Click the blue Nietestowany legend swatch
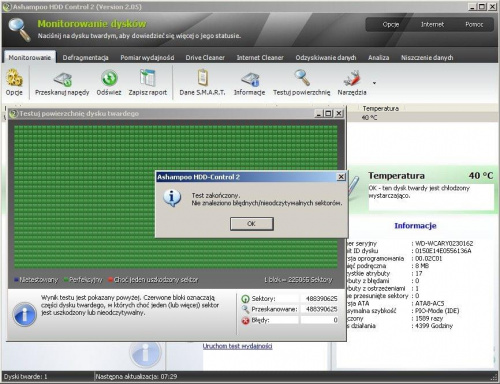 click(16, 280)
